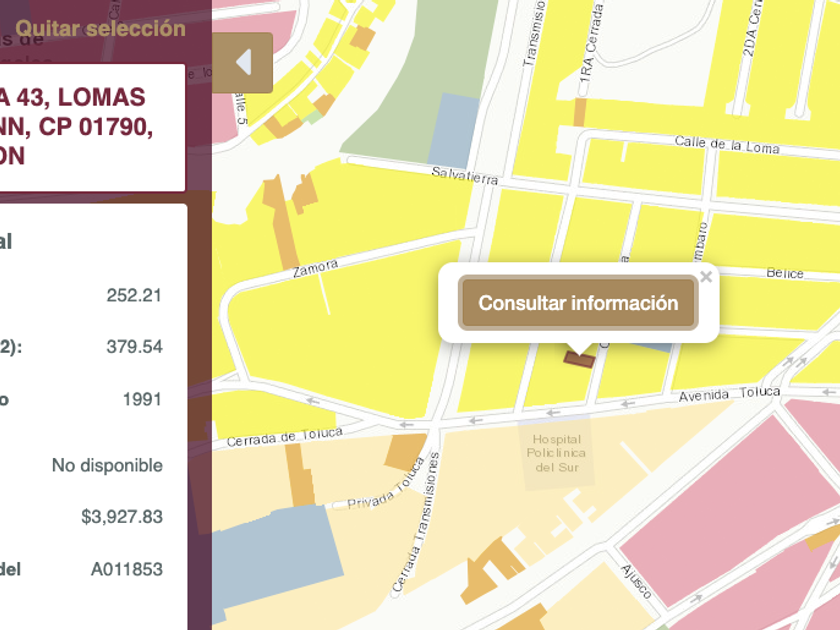Click the Salvatierra street label
Image resolution: width=840 pixels, height=630 pixels.
[464, 176]
